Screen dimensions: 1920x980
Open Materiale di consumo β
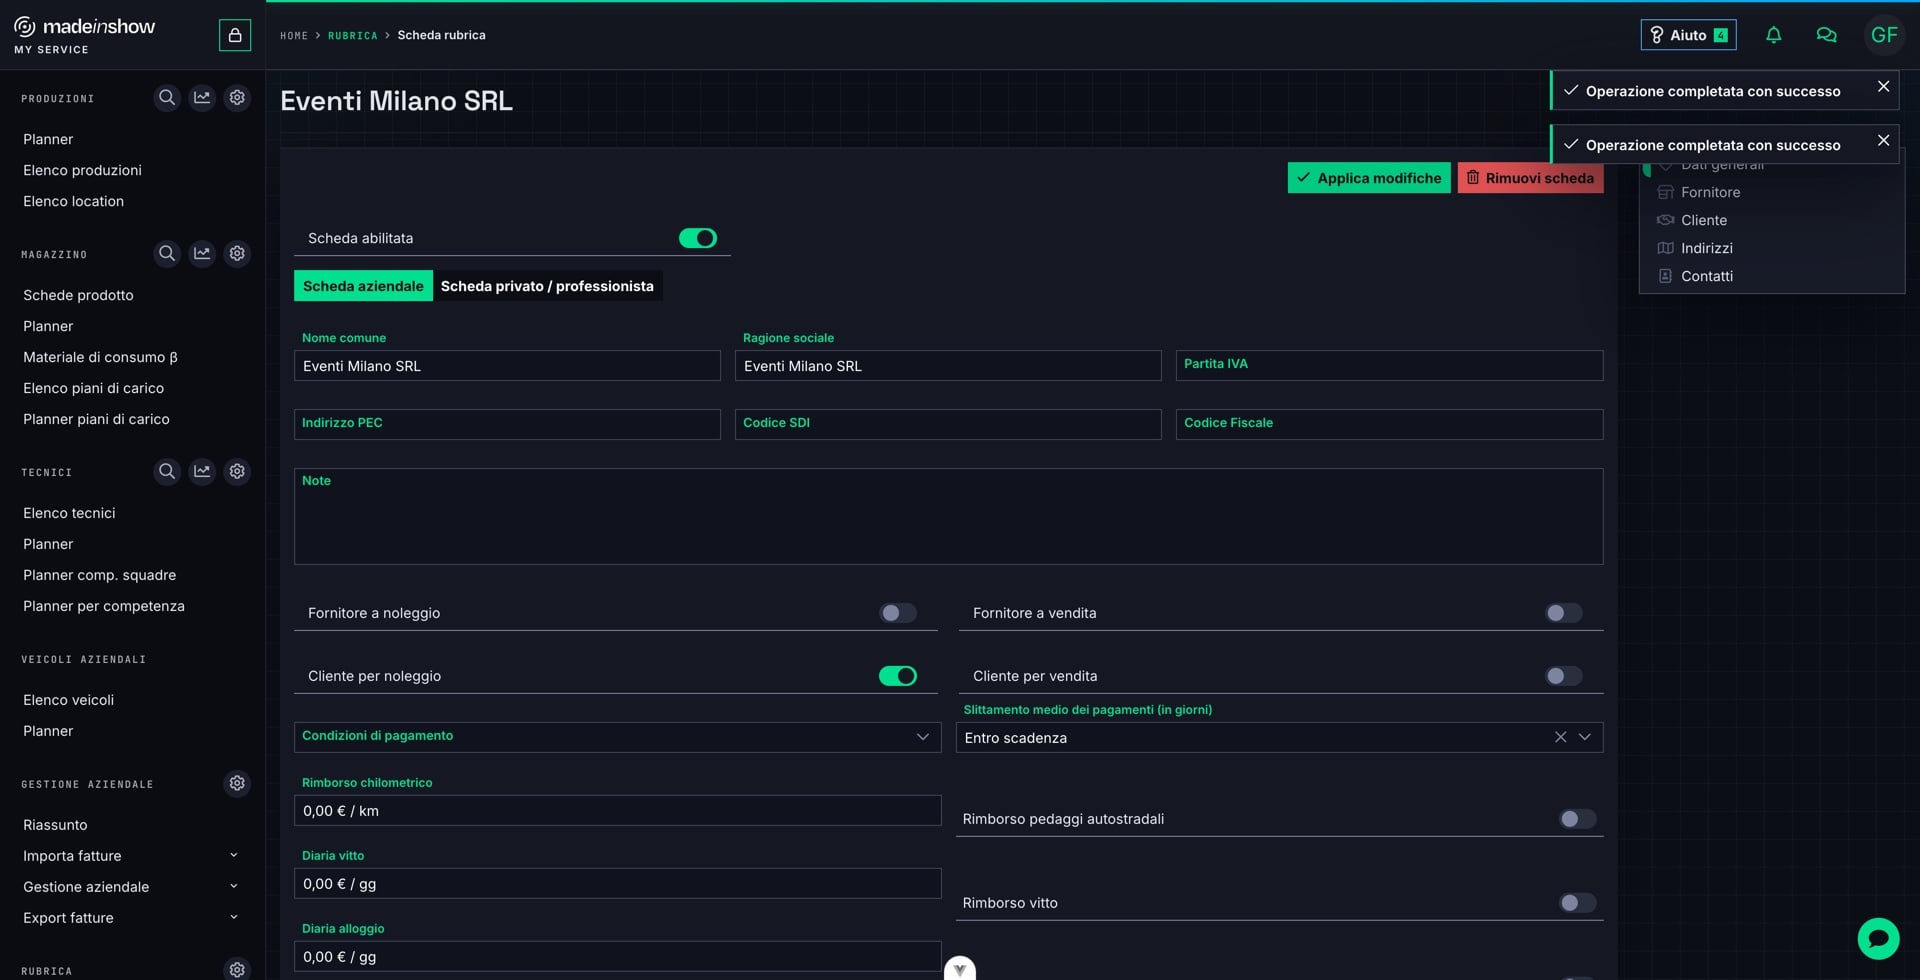[100, 357]
